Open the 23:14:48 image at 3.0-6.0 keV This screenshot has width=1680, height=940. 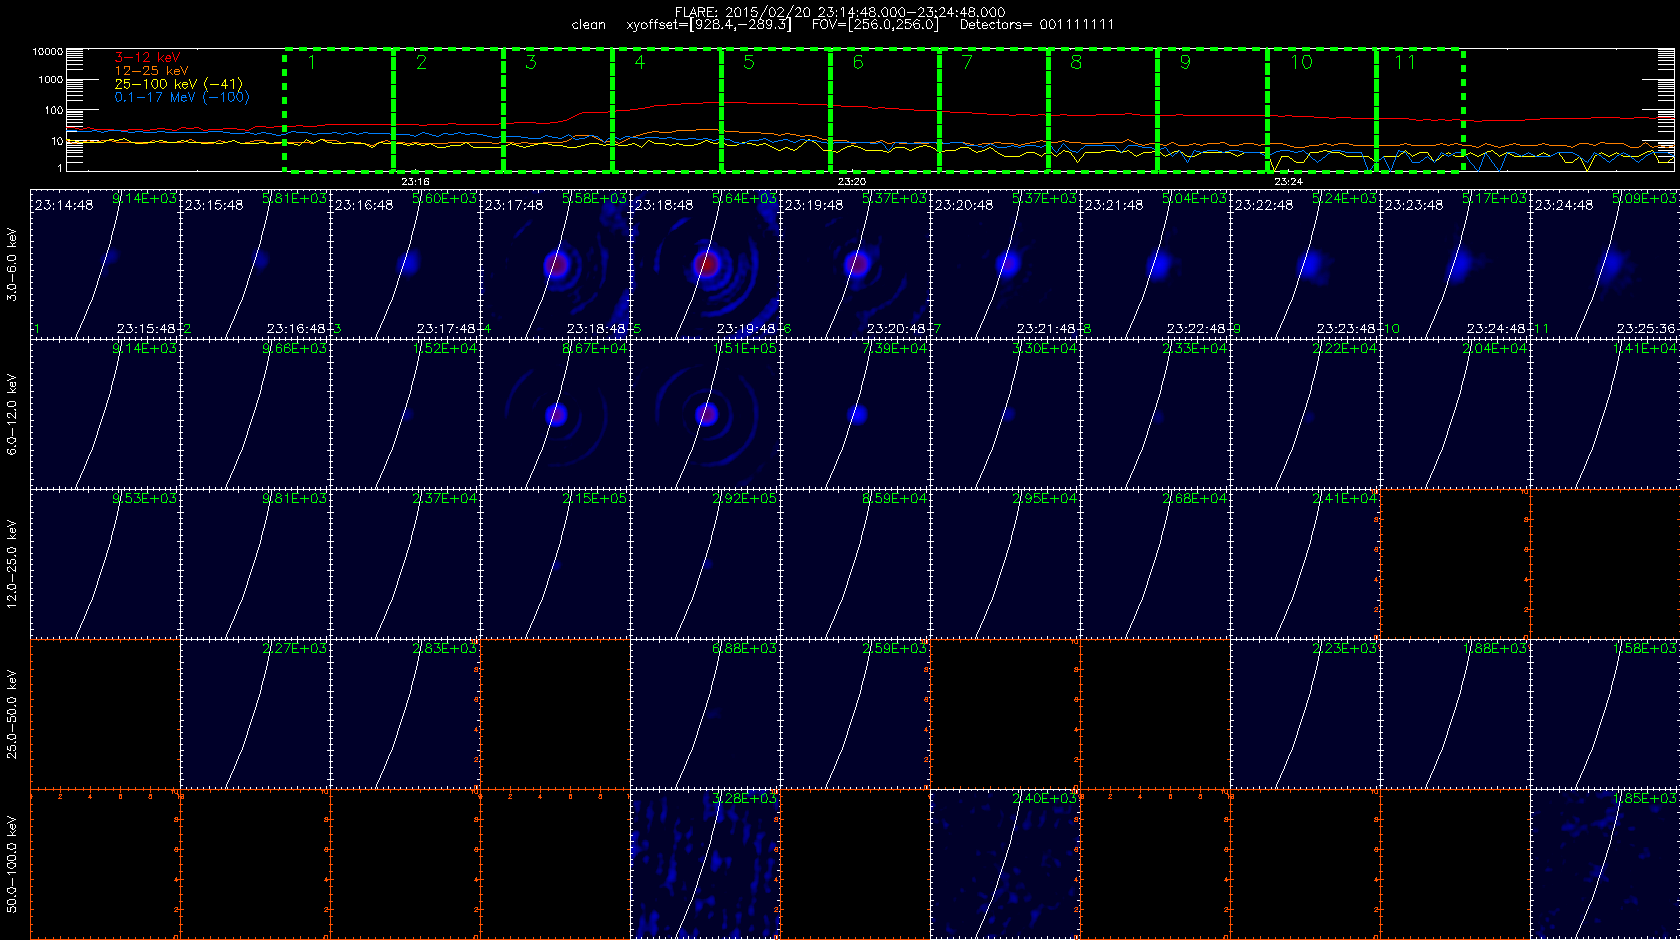click(105, 264)
